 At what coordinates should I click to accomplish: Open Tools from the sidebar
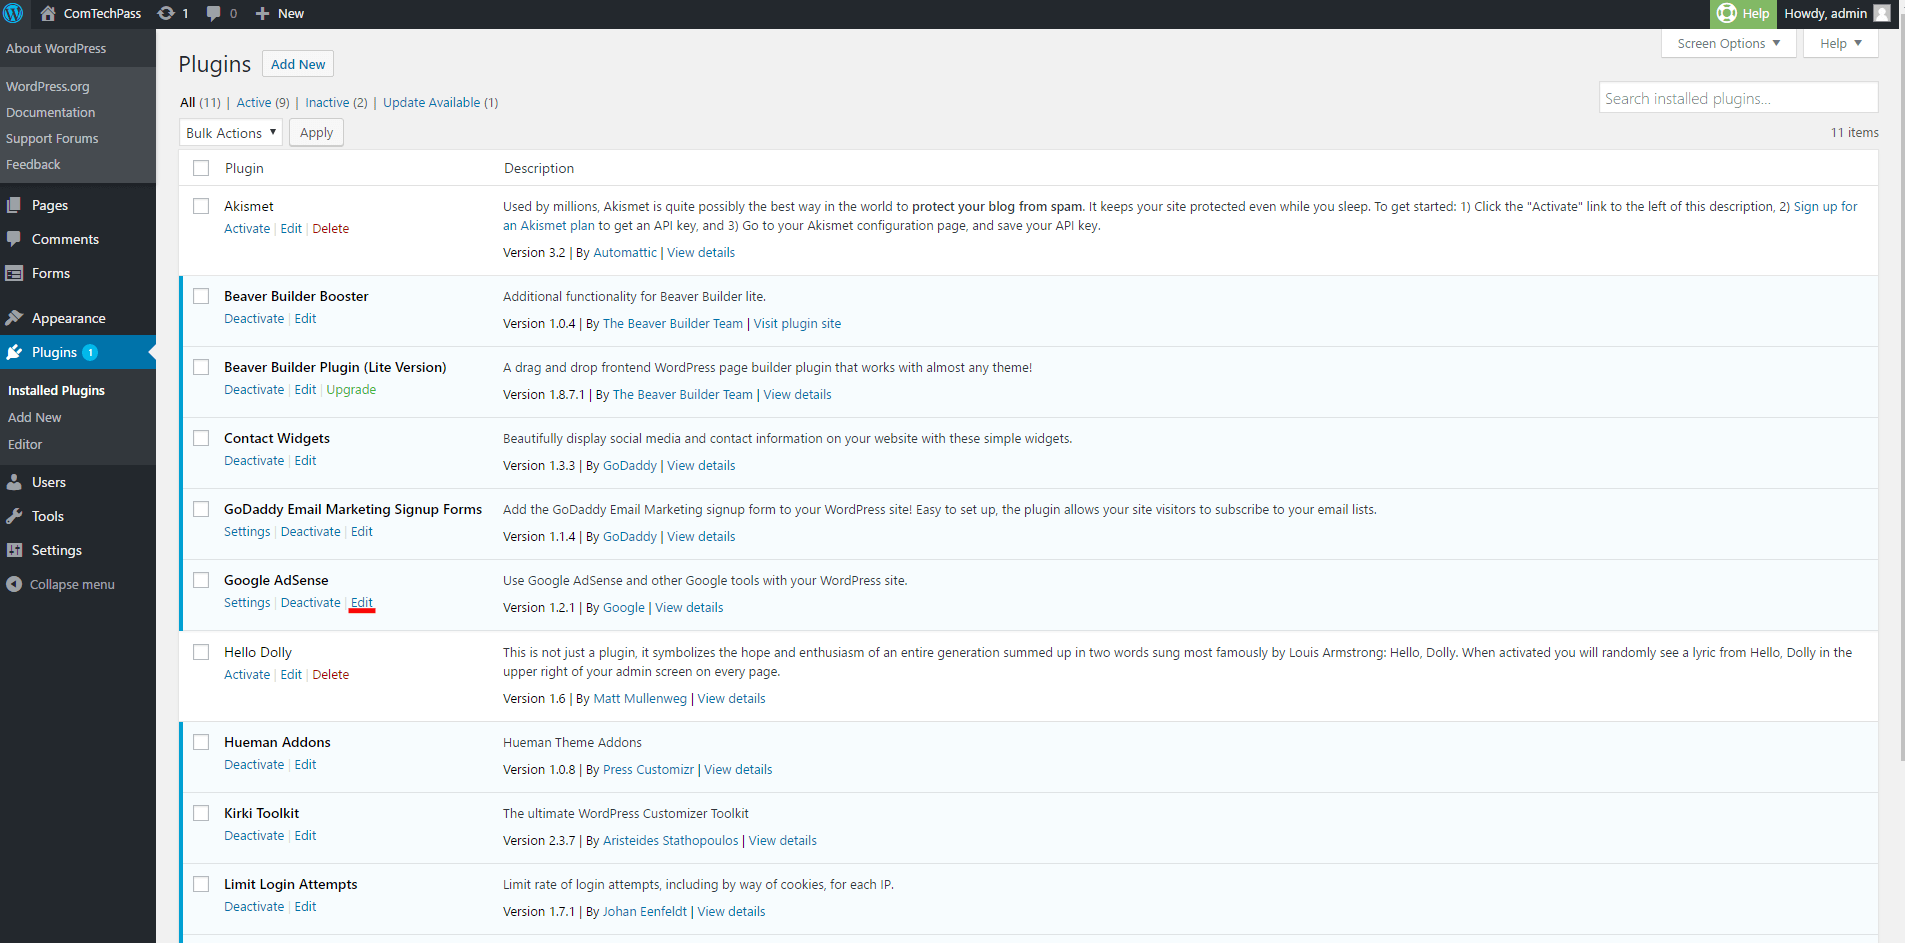47,516
